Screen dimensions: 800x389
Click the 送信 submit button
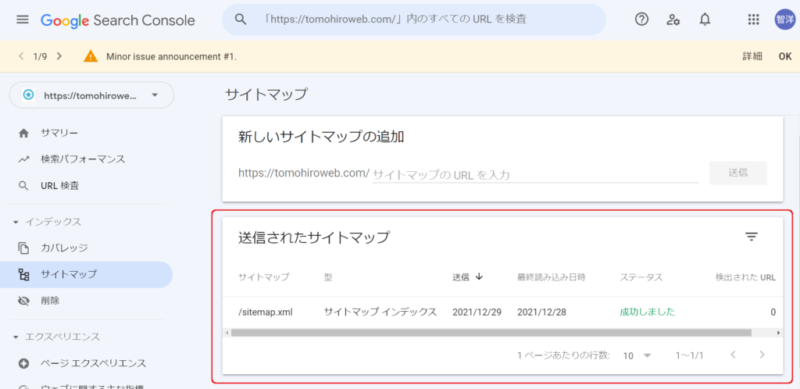[x=738, y=173]
